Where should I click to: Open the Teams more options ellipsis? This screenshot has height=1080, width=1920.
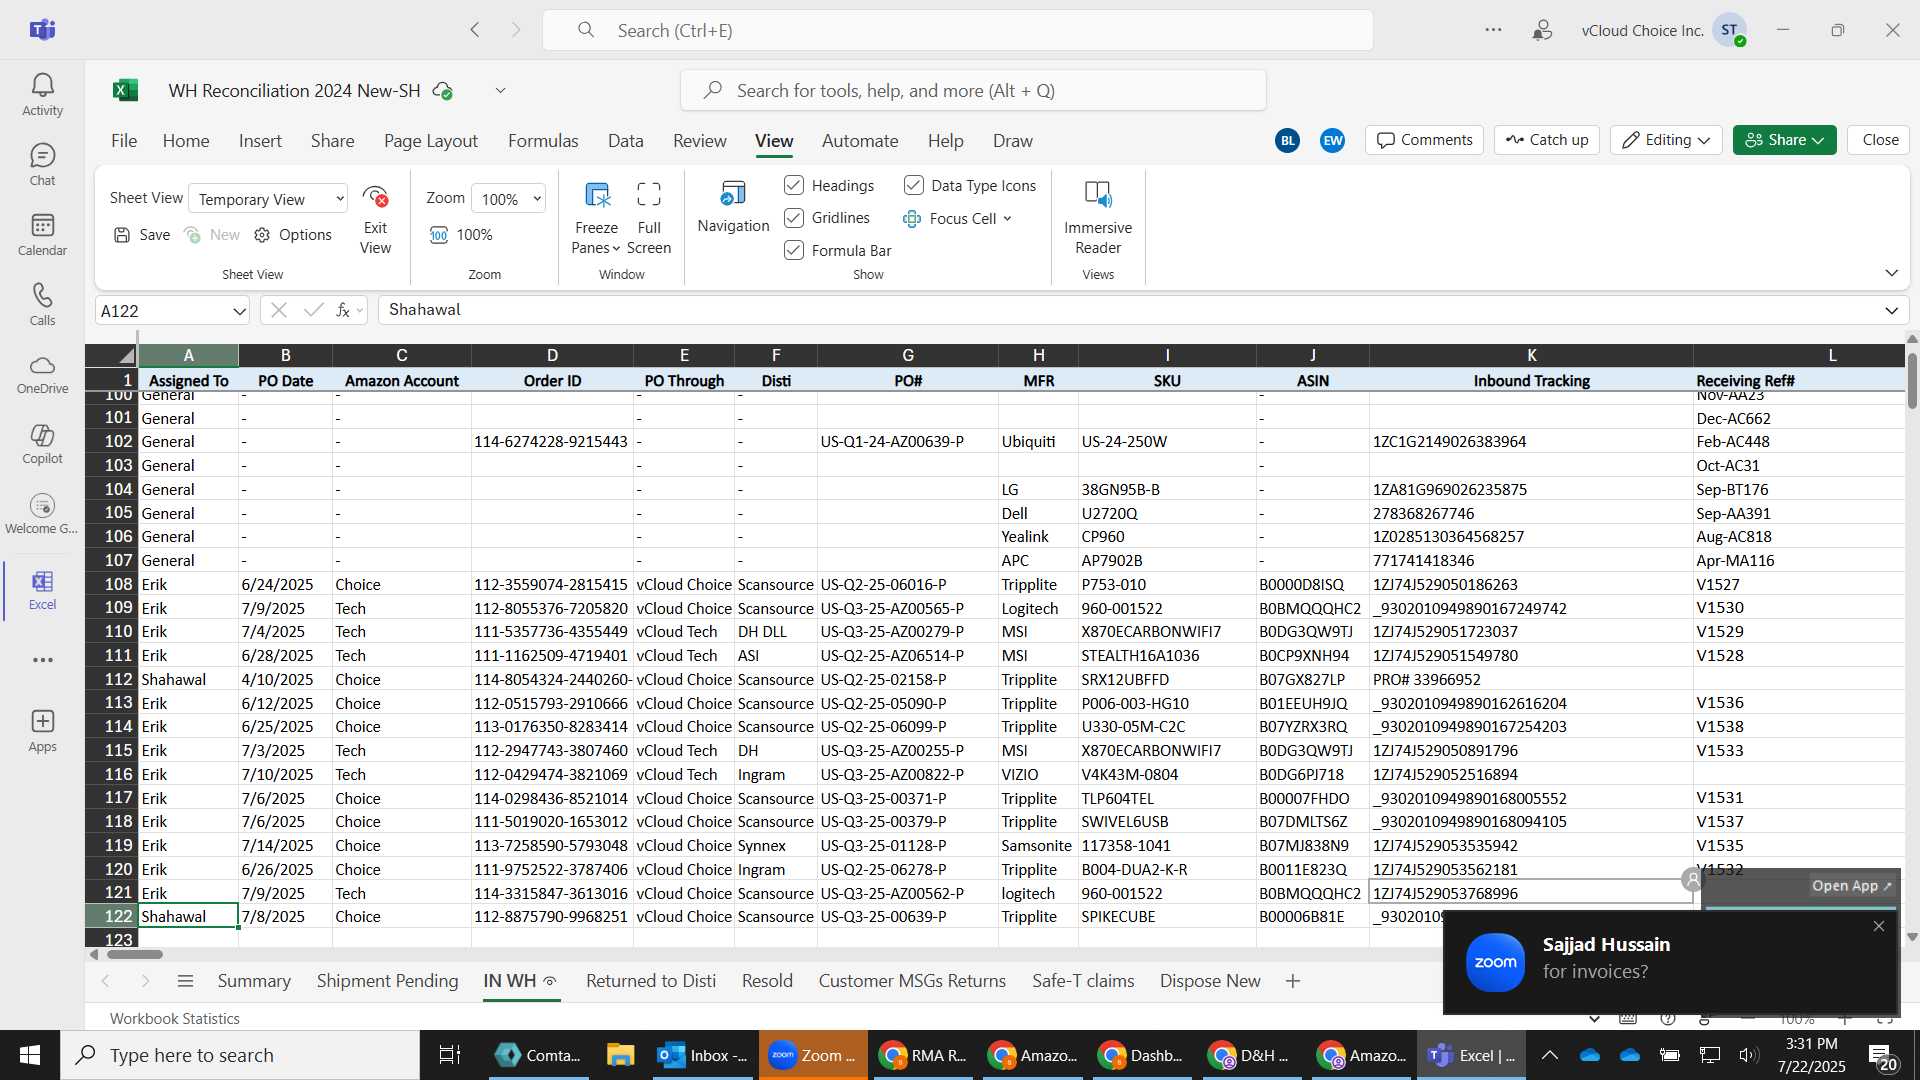(1493, 30)
